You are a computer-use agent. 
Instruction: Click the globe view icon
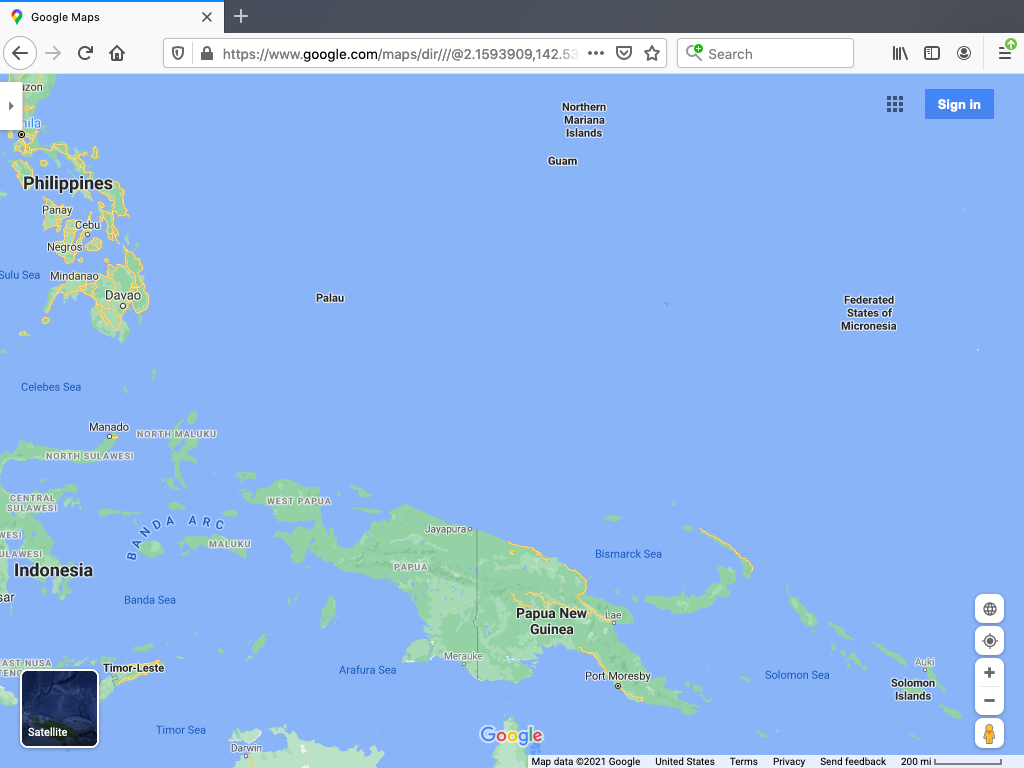(989, 609)
